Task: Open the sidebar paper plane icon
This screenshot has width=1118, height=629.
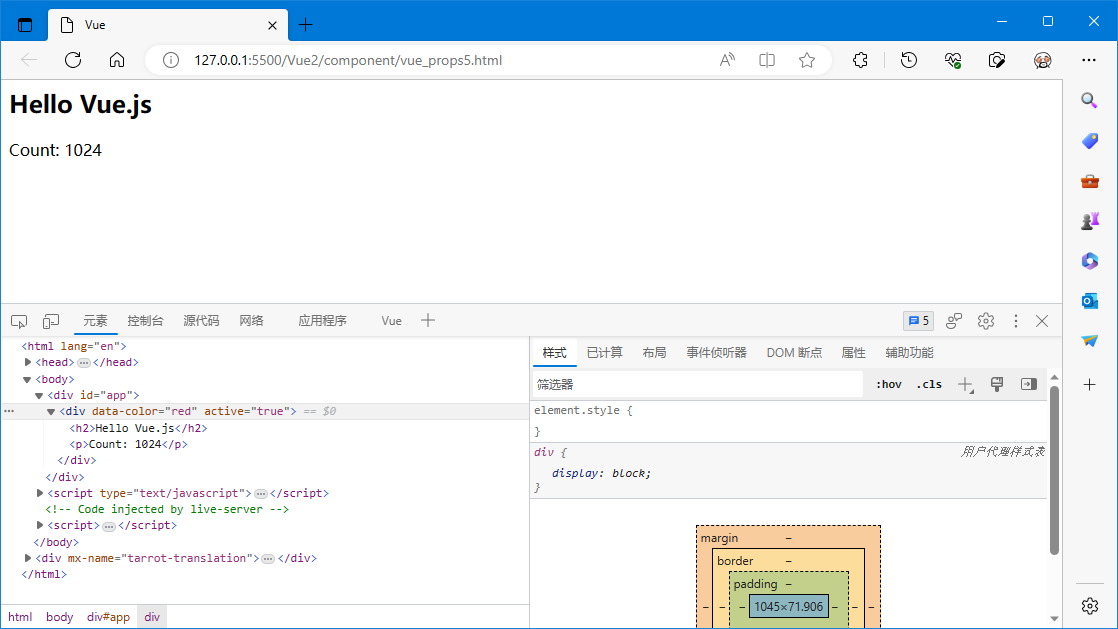Action: 1089,341
